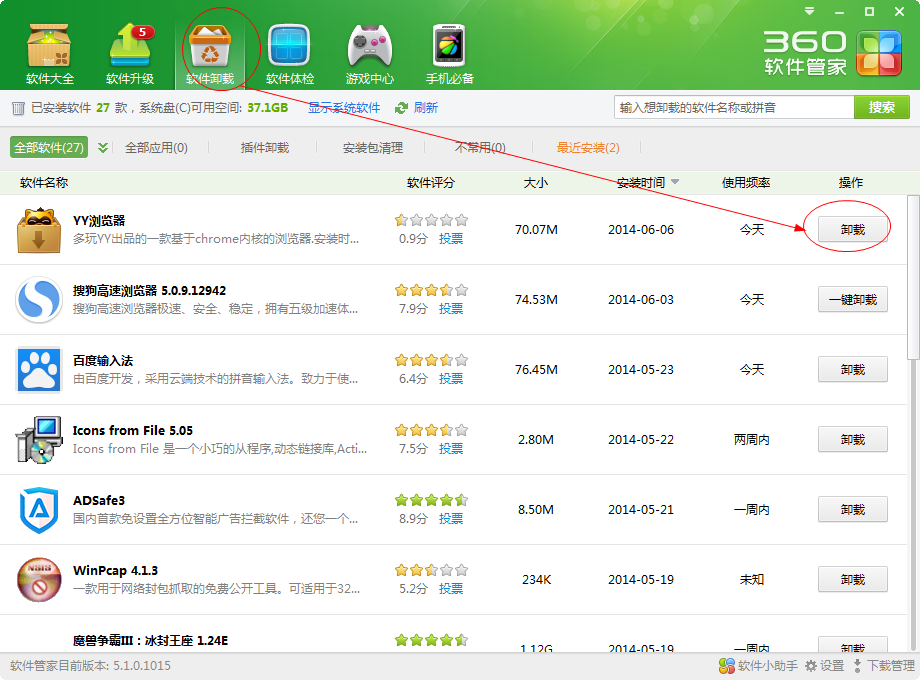The width and height of the screenshot is (920, 680).
Task: Click the green 刷新 refresh icon
Action: tap(401, 108)
